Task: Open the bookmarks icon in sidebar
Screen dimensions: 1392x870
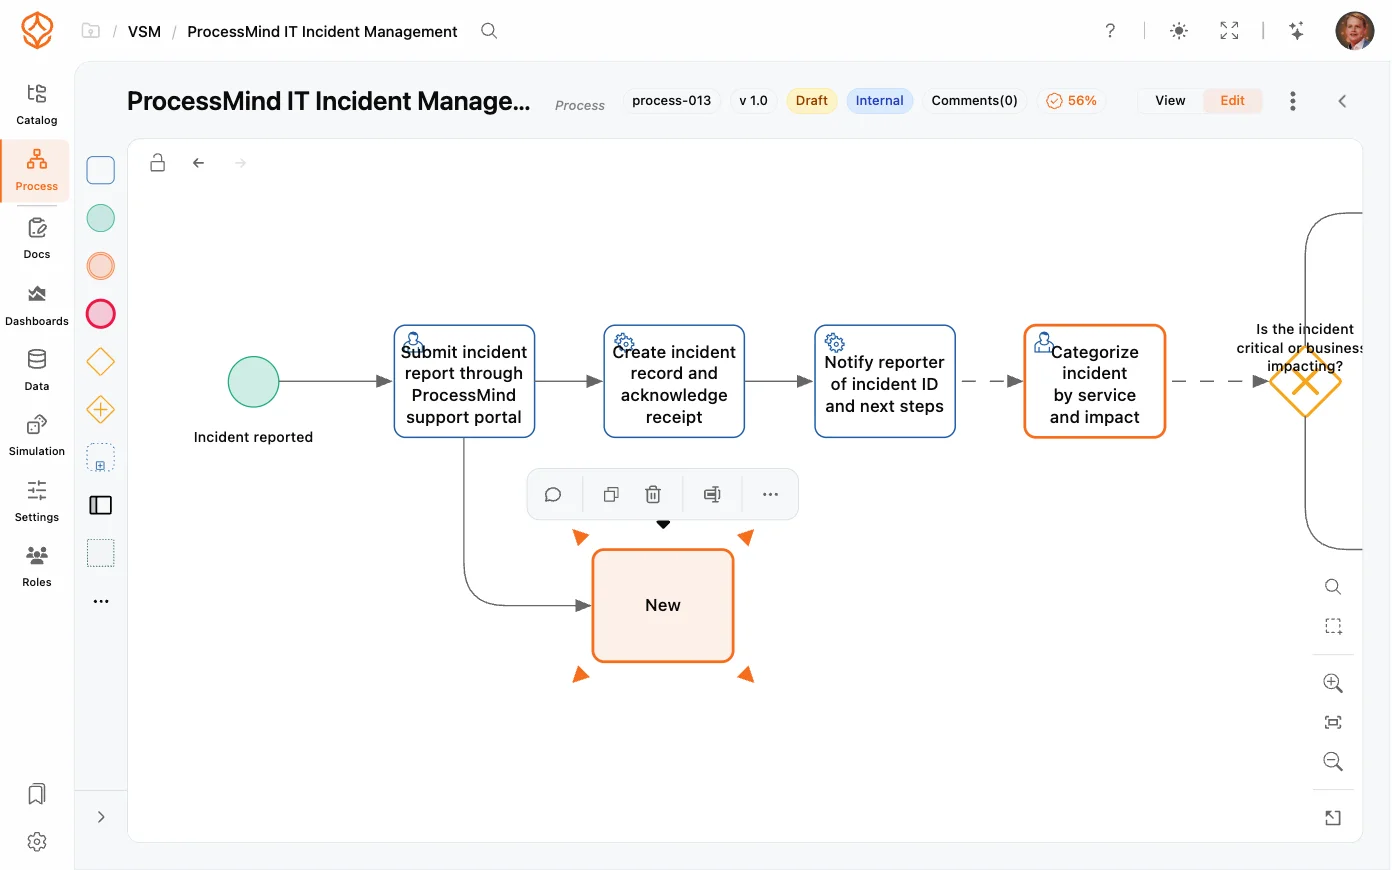Action: pos(37,794)
